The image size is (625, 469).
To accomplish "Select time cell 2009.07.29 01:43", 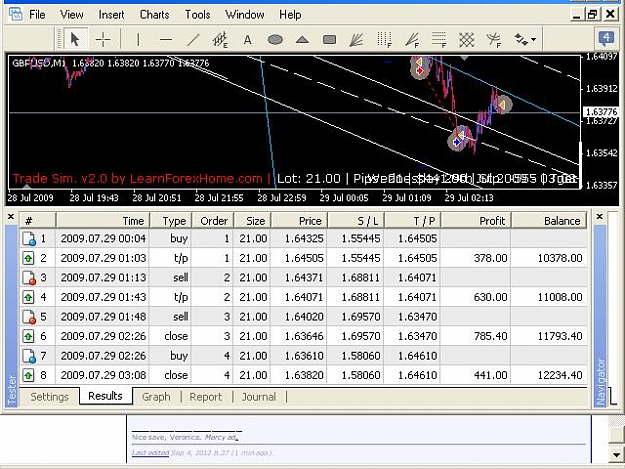I will (103, 297).
